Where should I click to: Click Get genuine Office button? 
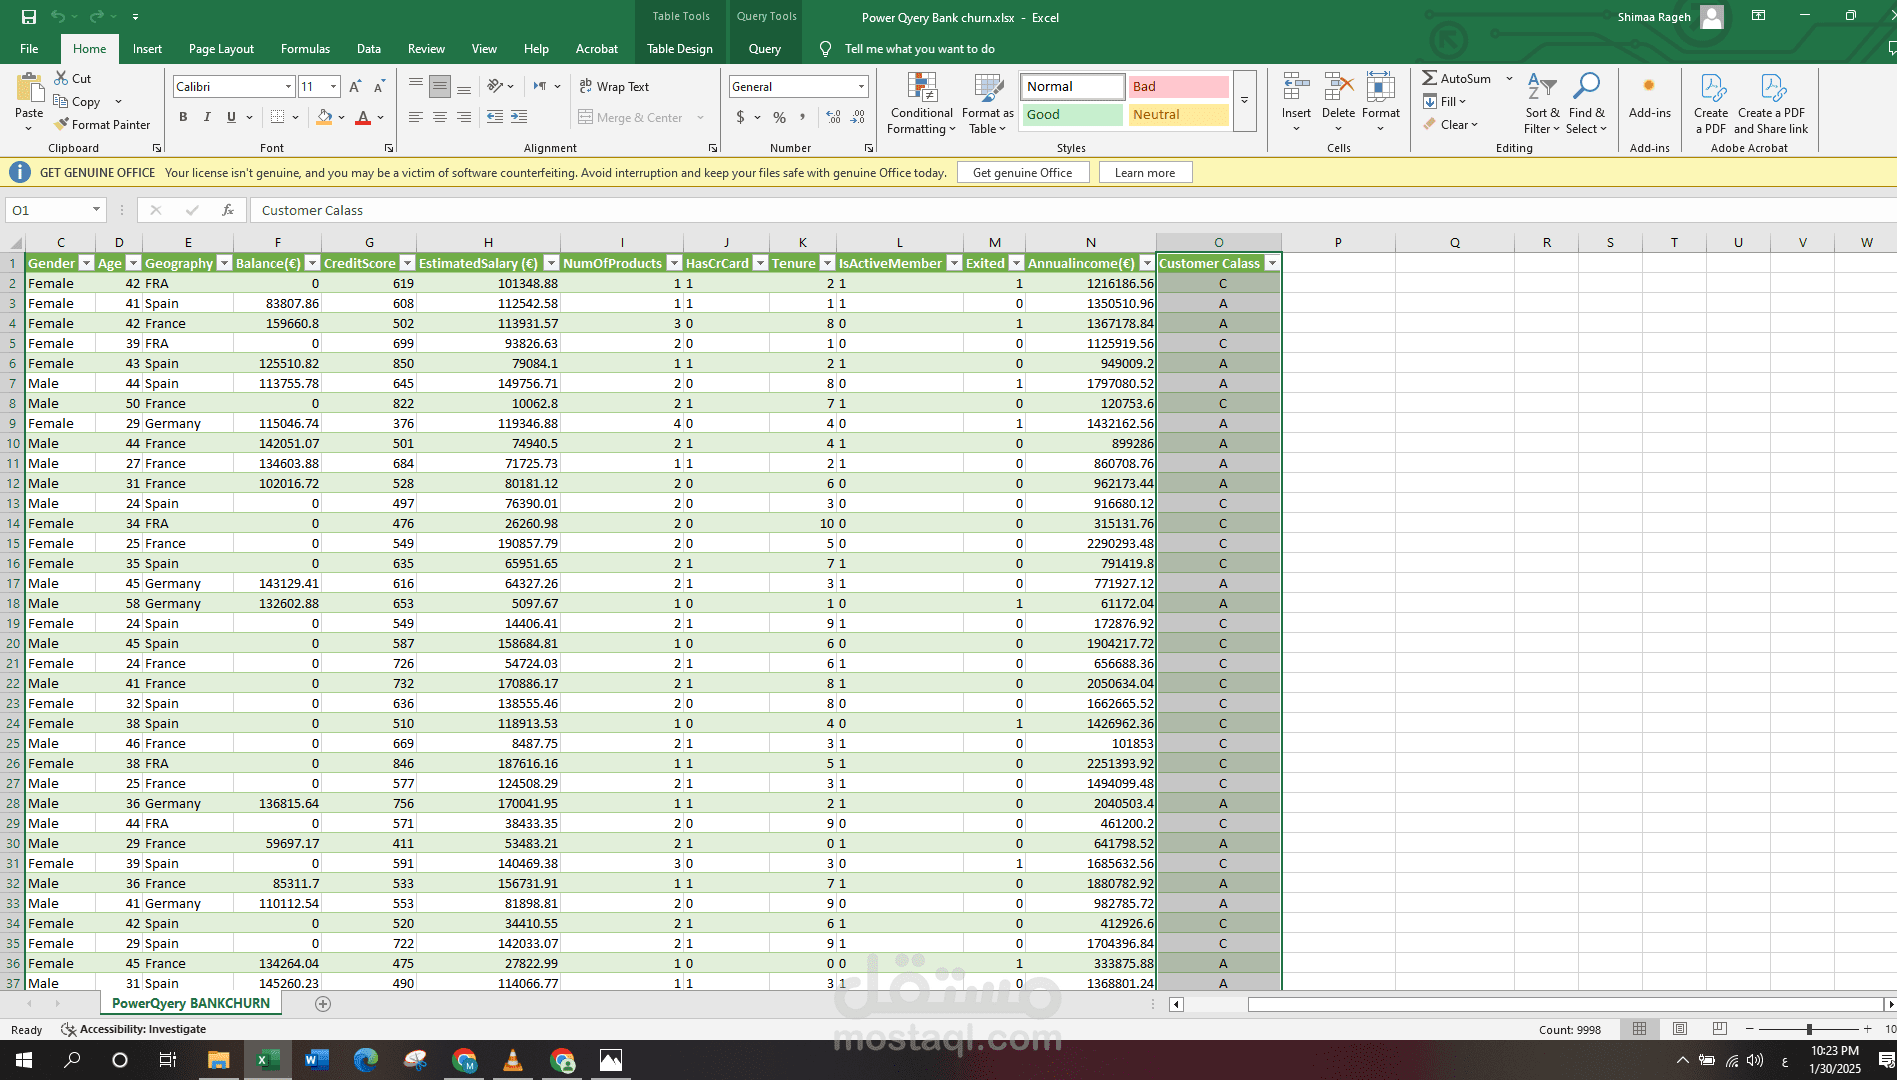[1022, 172]
